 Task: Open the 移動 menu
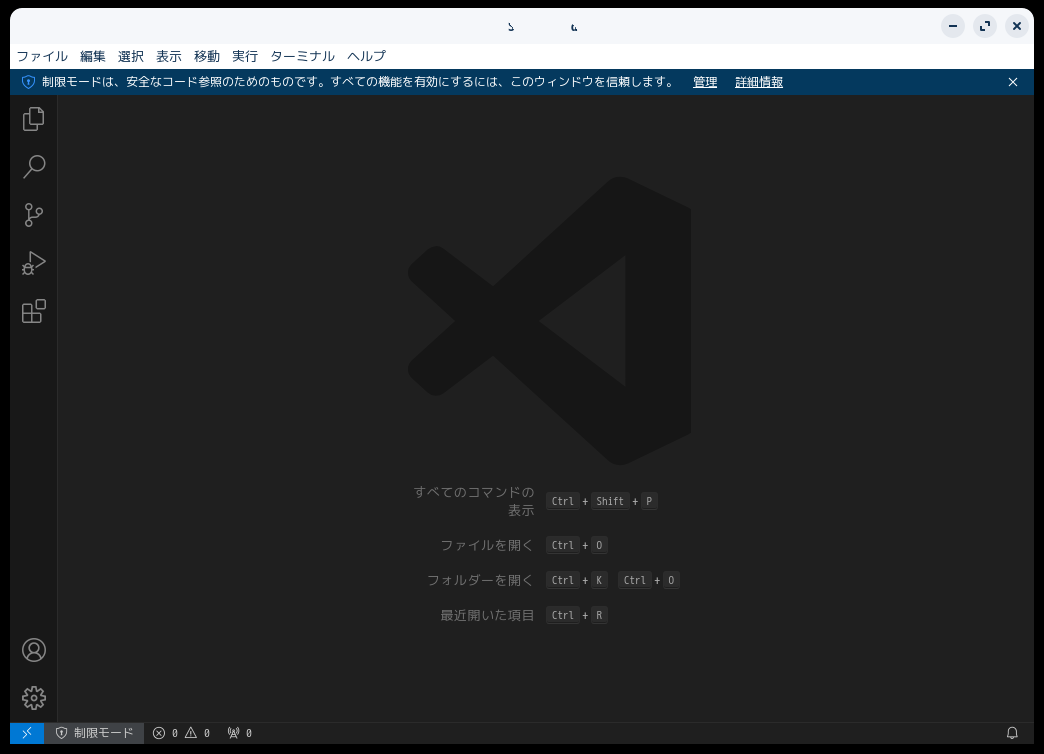(206, 56)
